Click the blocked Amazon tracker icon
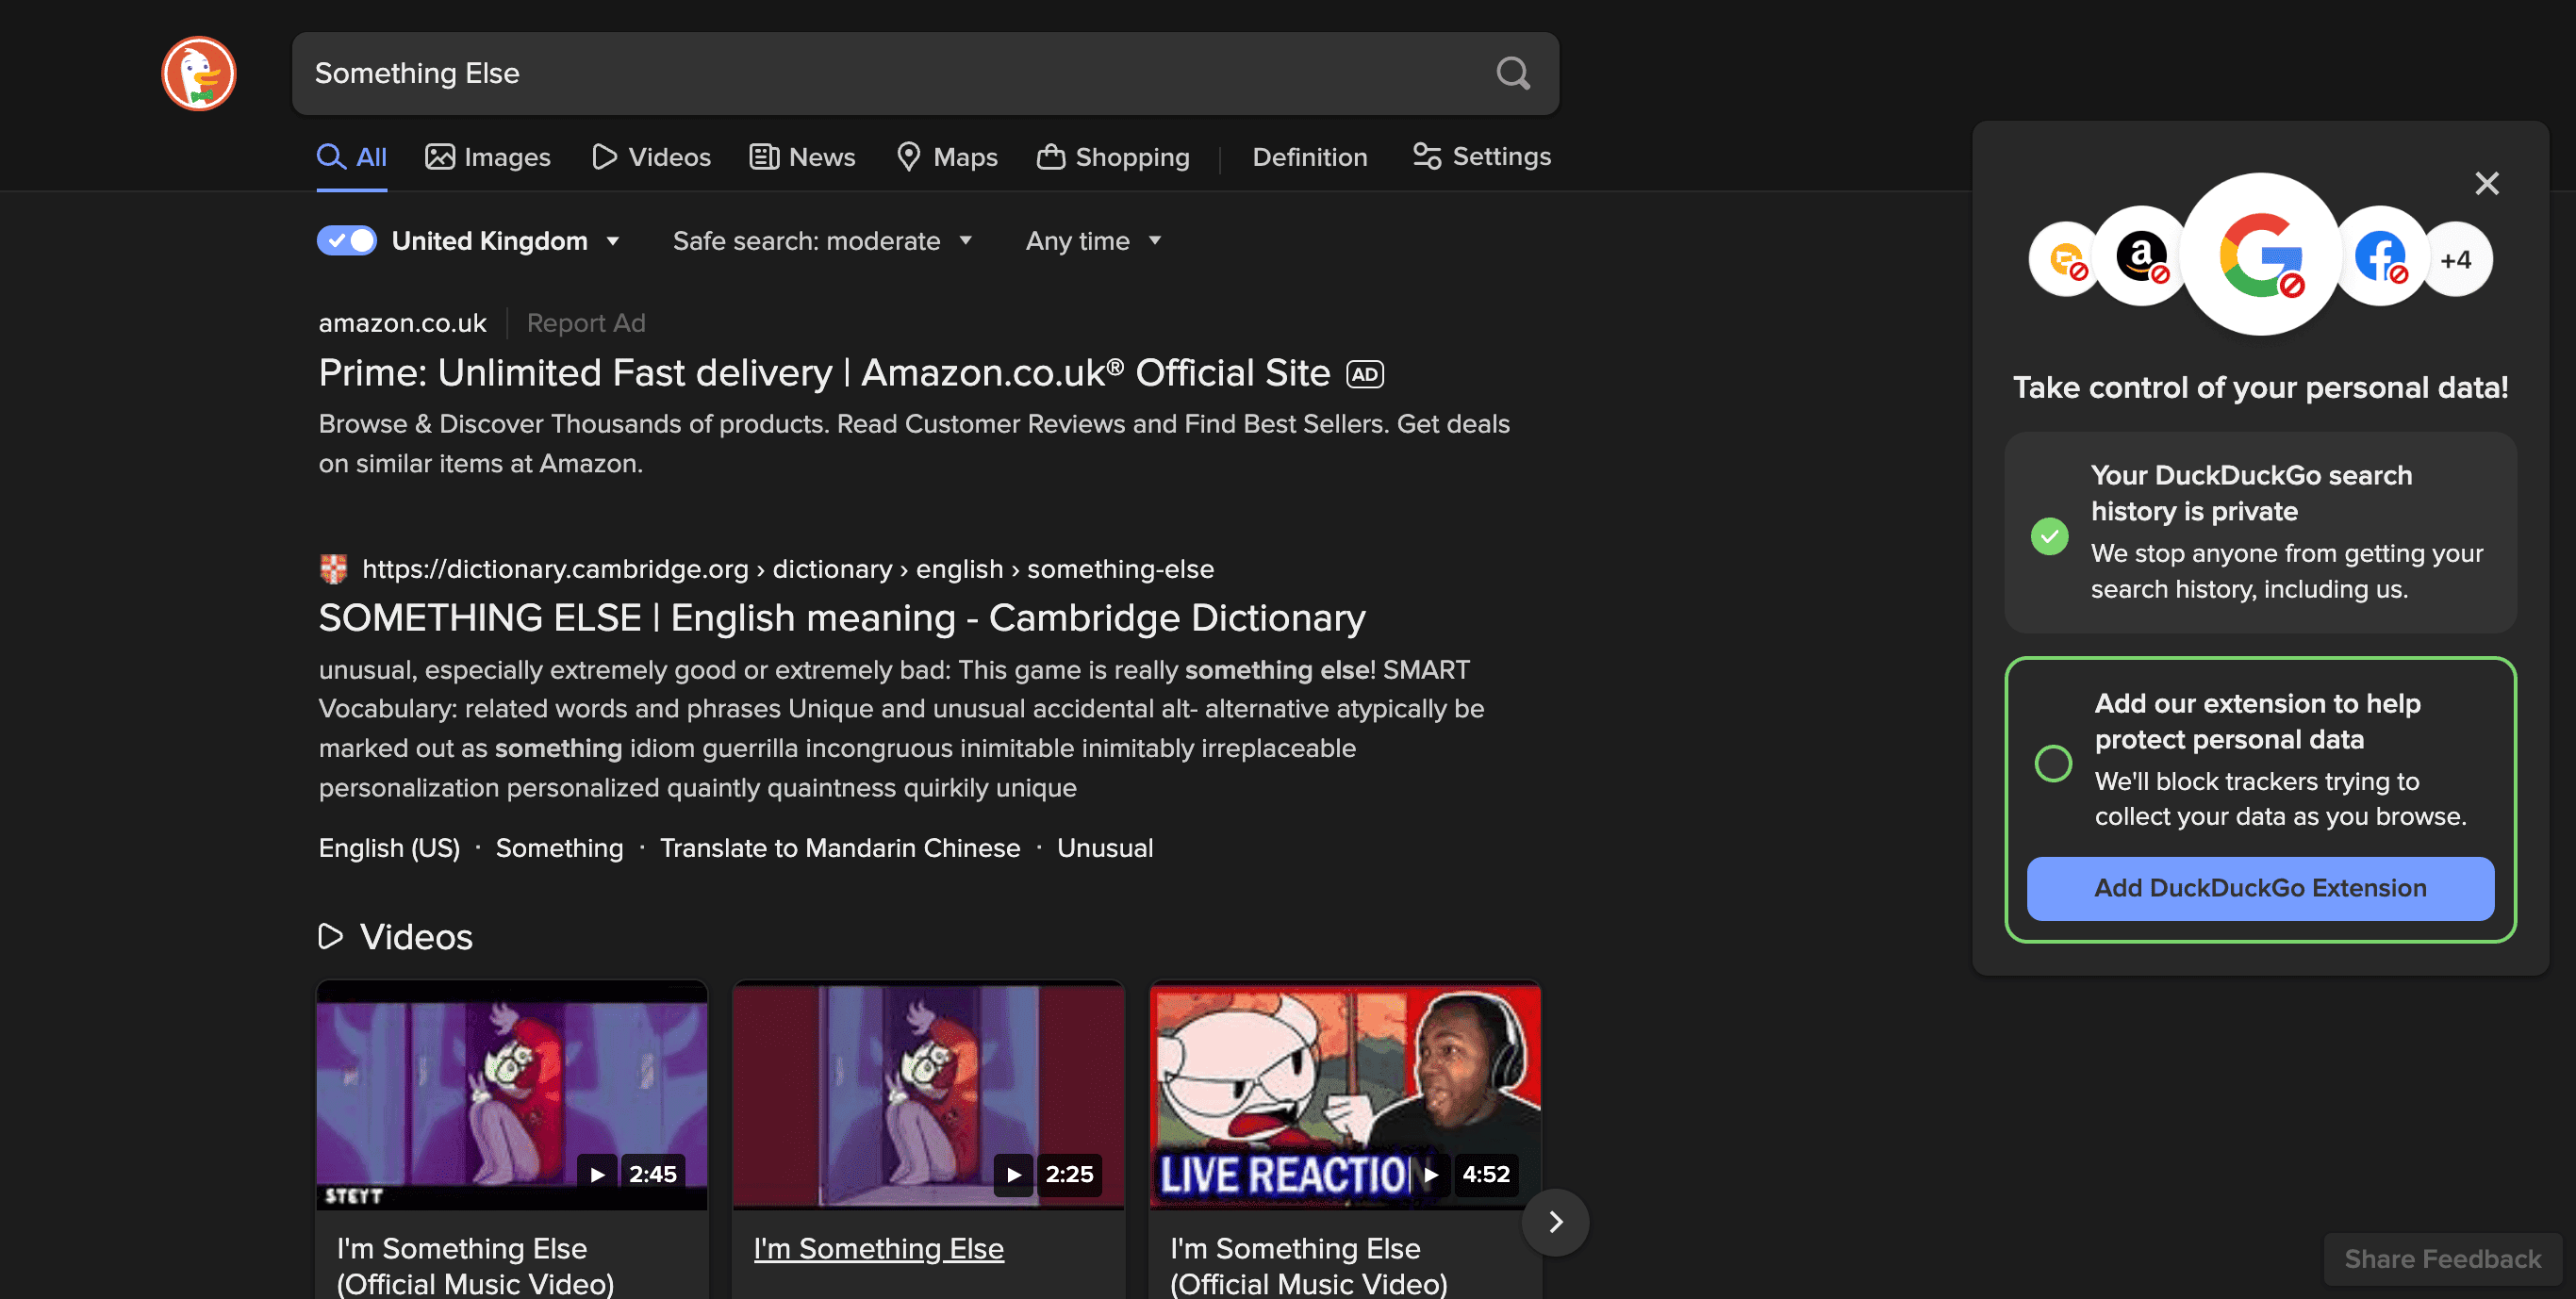2576x1299 pixels. (x=2140, y=257)
